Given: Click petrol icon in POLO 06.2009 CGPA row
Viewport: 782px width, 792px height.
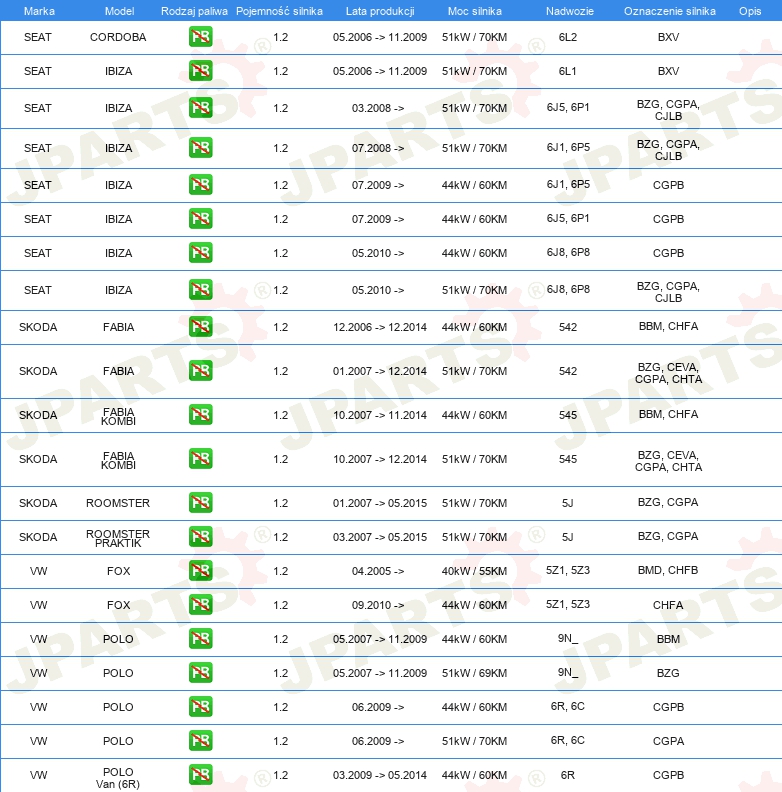Looking at the screenshot, I should click(201, 740).
